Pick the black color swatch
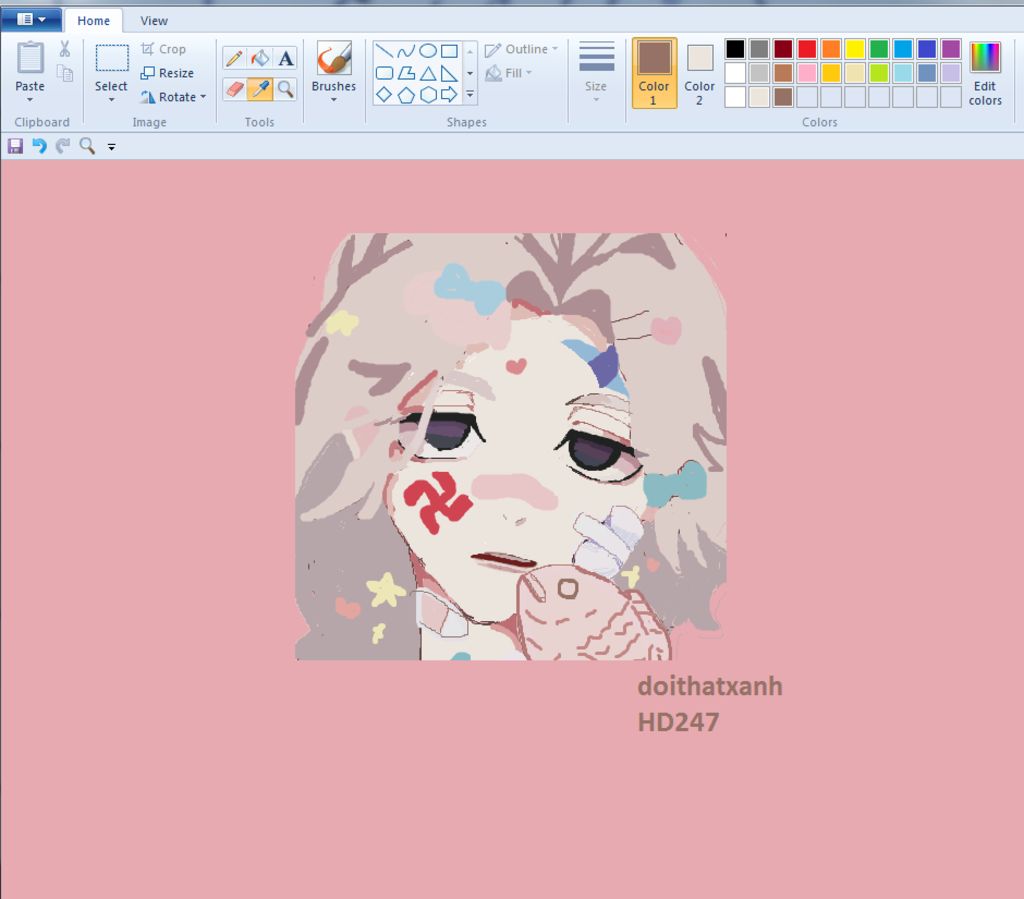The height and width of the screenshot is (899, 1024). [x=735, y=49]
